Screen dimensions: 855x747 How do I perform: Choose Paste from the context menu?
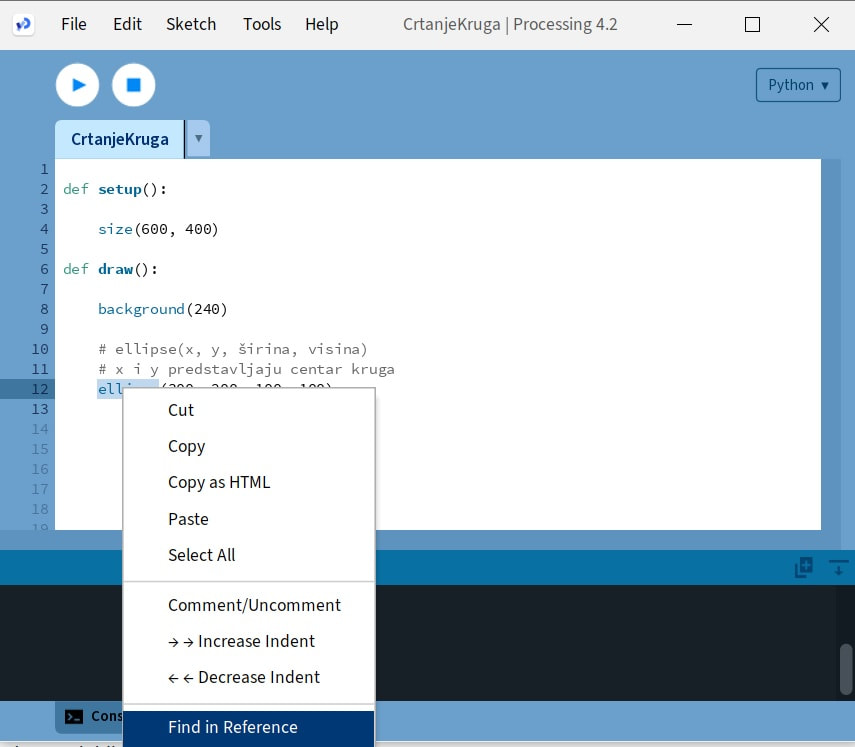click(x=249, y=519)
